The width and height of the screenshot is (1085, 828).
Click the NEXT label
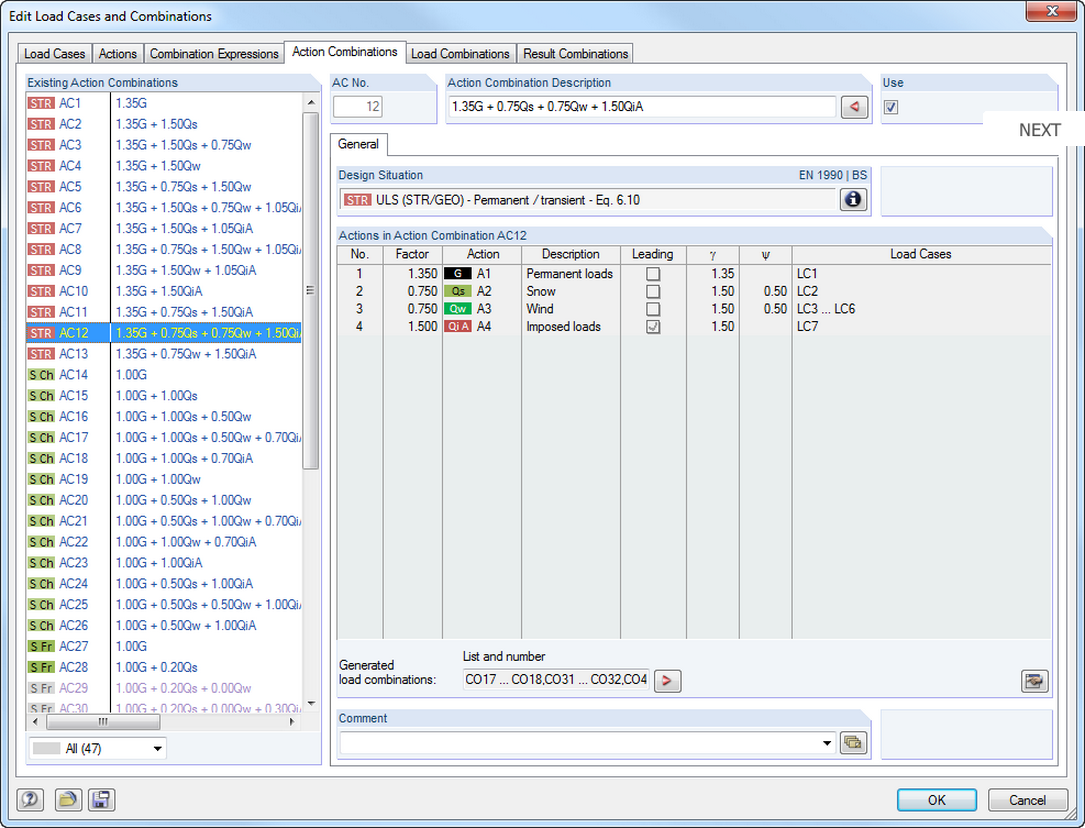pos(1039,130)
